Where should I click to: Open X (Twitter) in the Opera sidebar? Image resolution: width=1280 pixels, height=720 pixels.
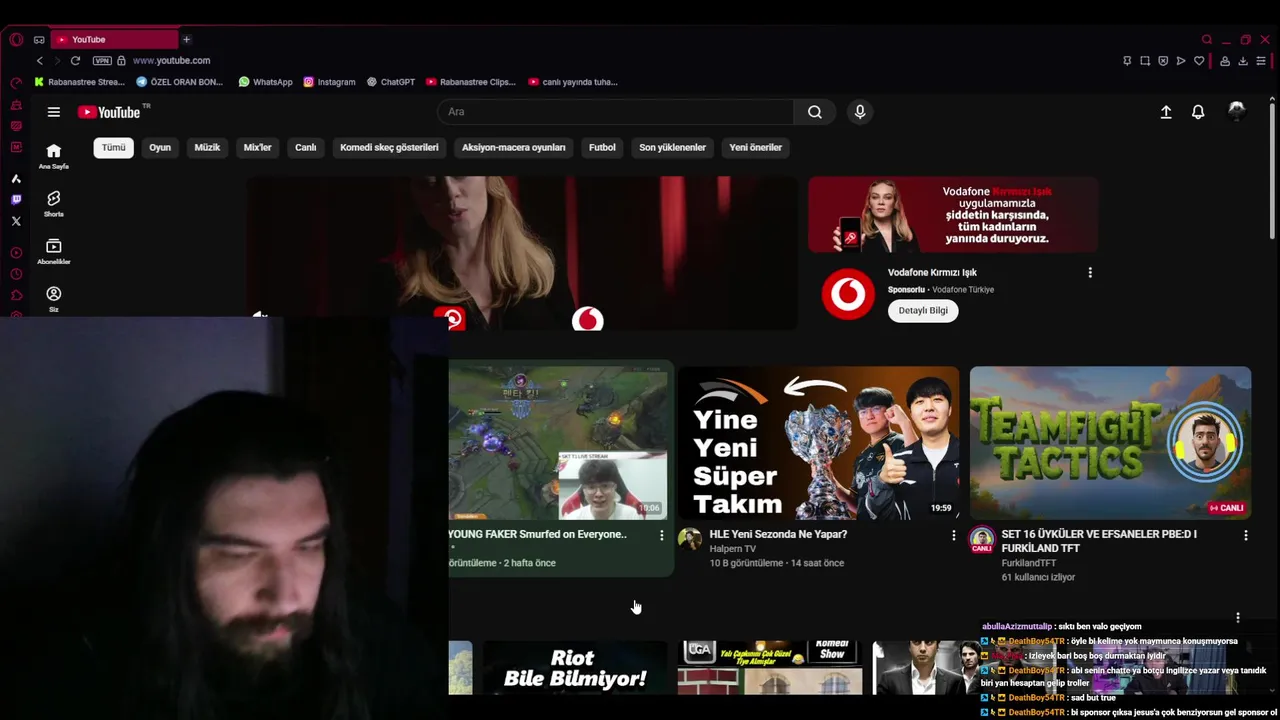[x=16, y=221]
